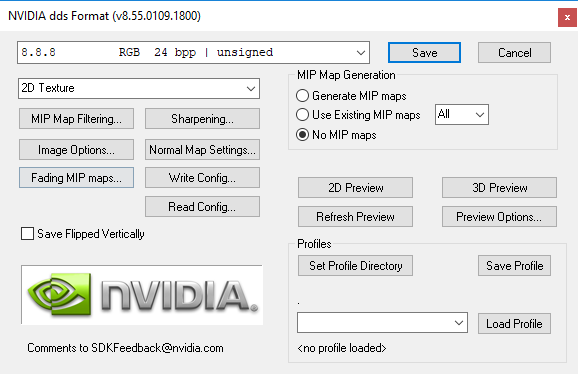Select No MIP maps radio button
The height and width of the screenshot is (374, 578).
tap(302, 134)
